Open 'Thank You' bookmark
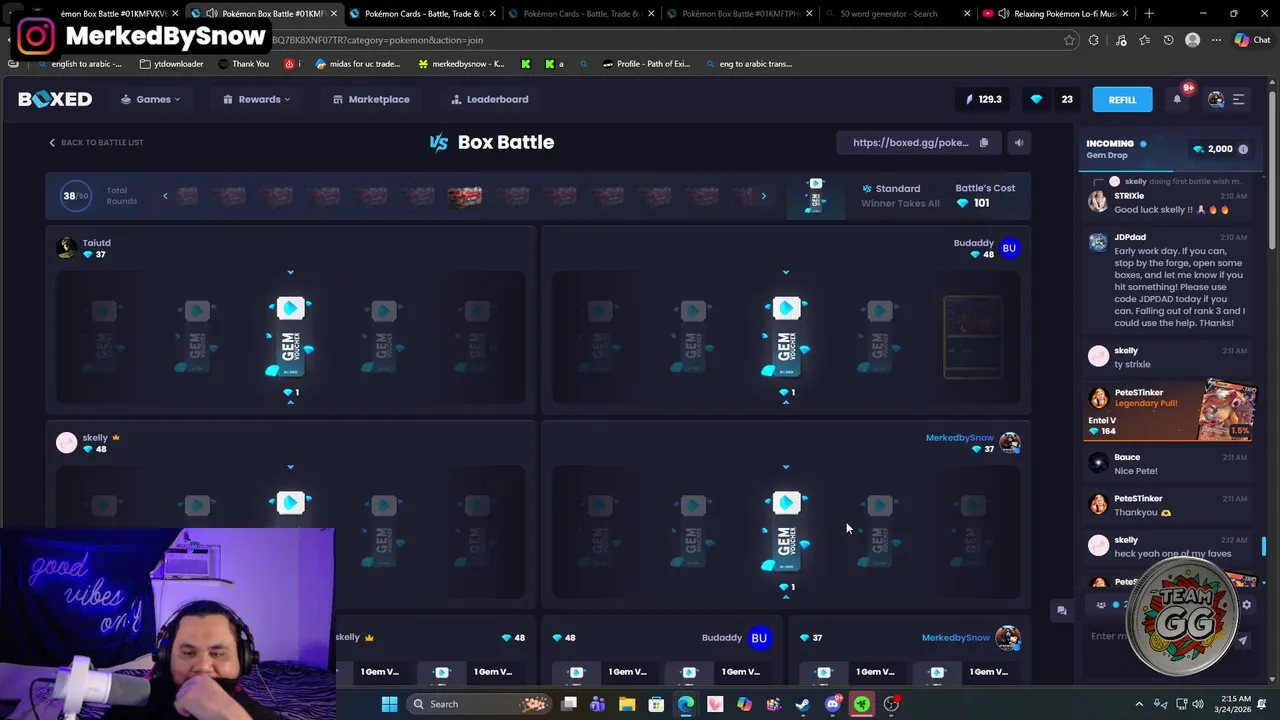 [x=243, y=64]
